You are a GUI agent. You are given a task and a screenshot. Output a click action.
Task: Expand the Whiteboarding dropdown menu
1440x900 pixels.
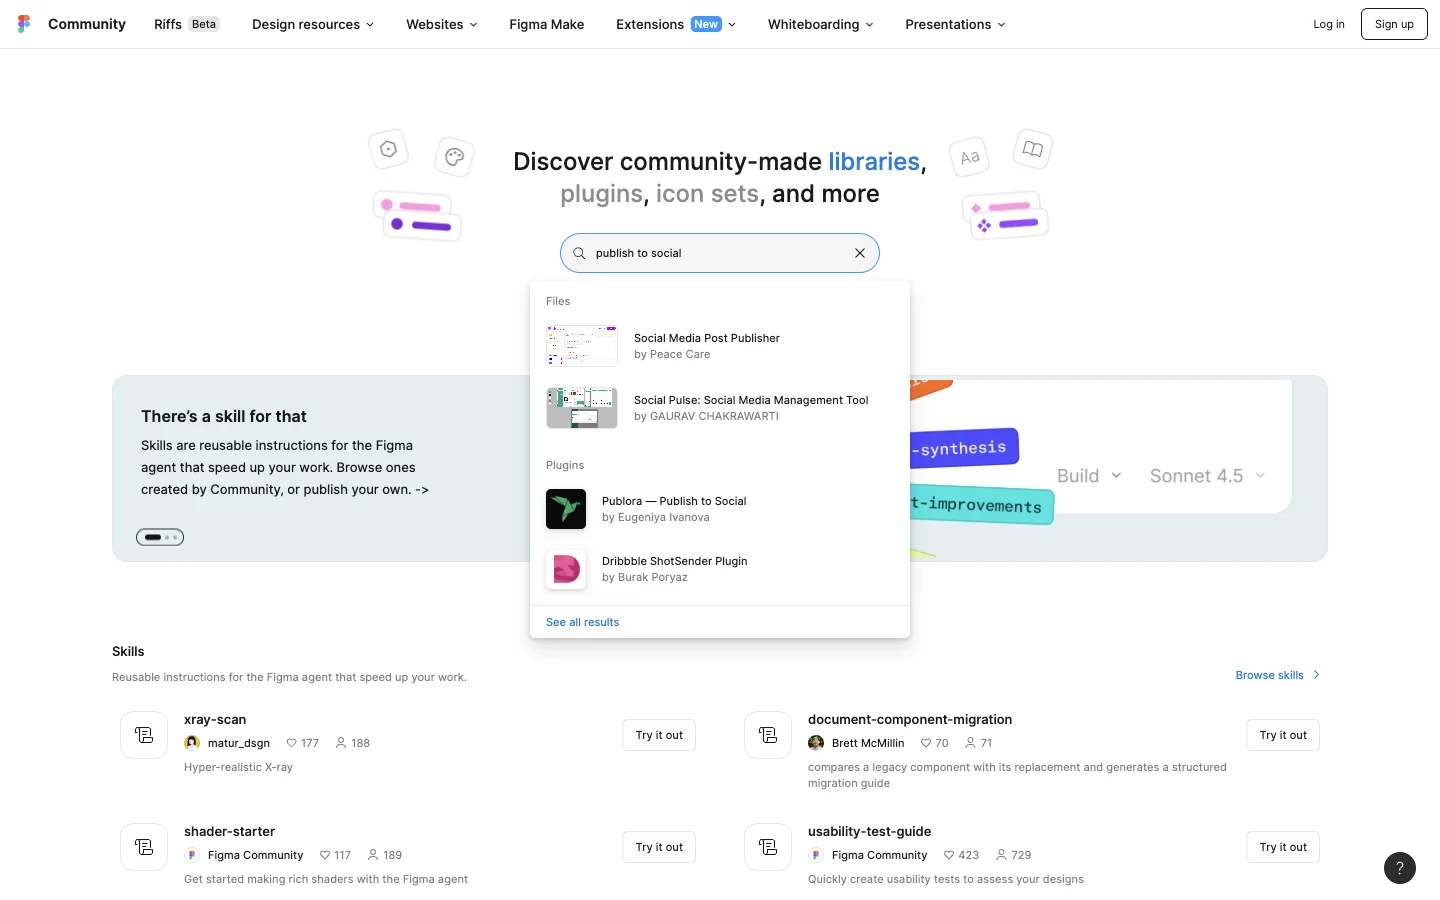point(821,24)
